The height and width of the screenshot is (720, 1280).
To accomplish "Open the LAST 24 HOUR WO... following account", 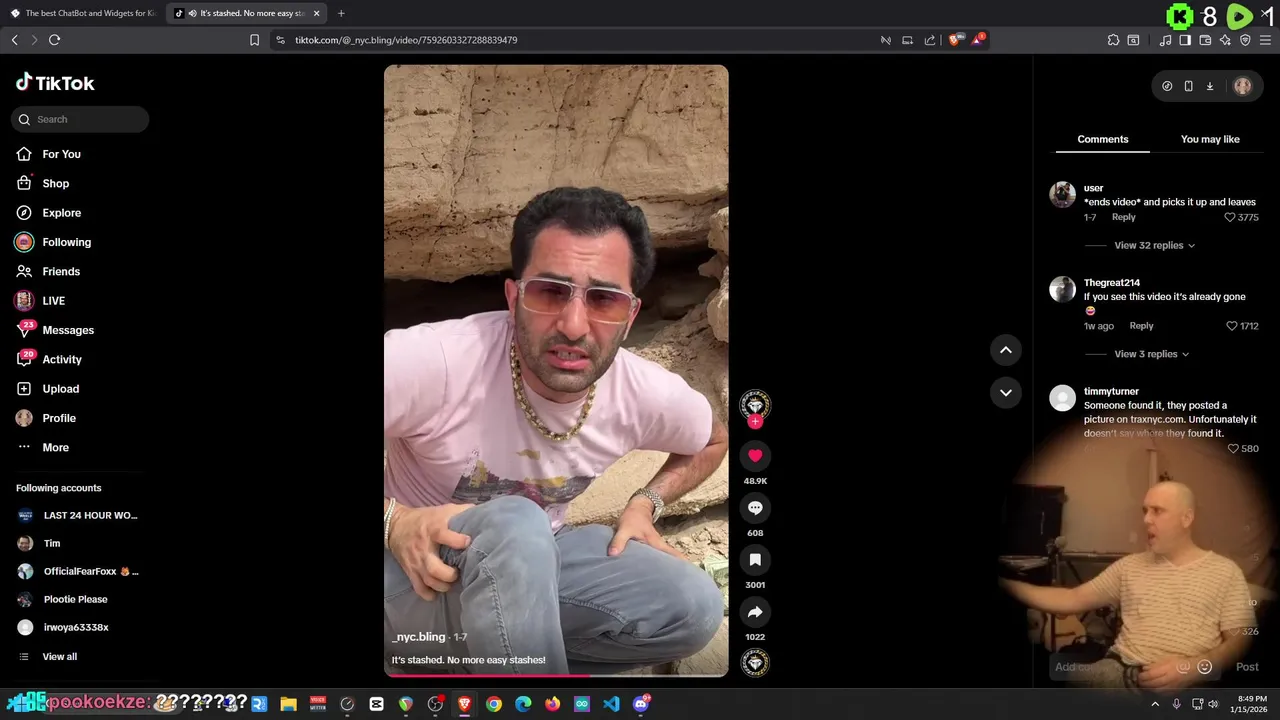I will [x=78, y=516].
